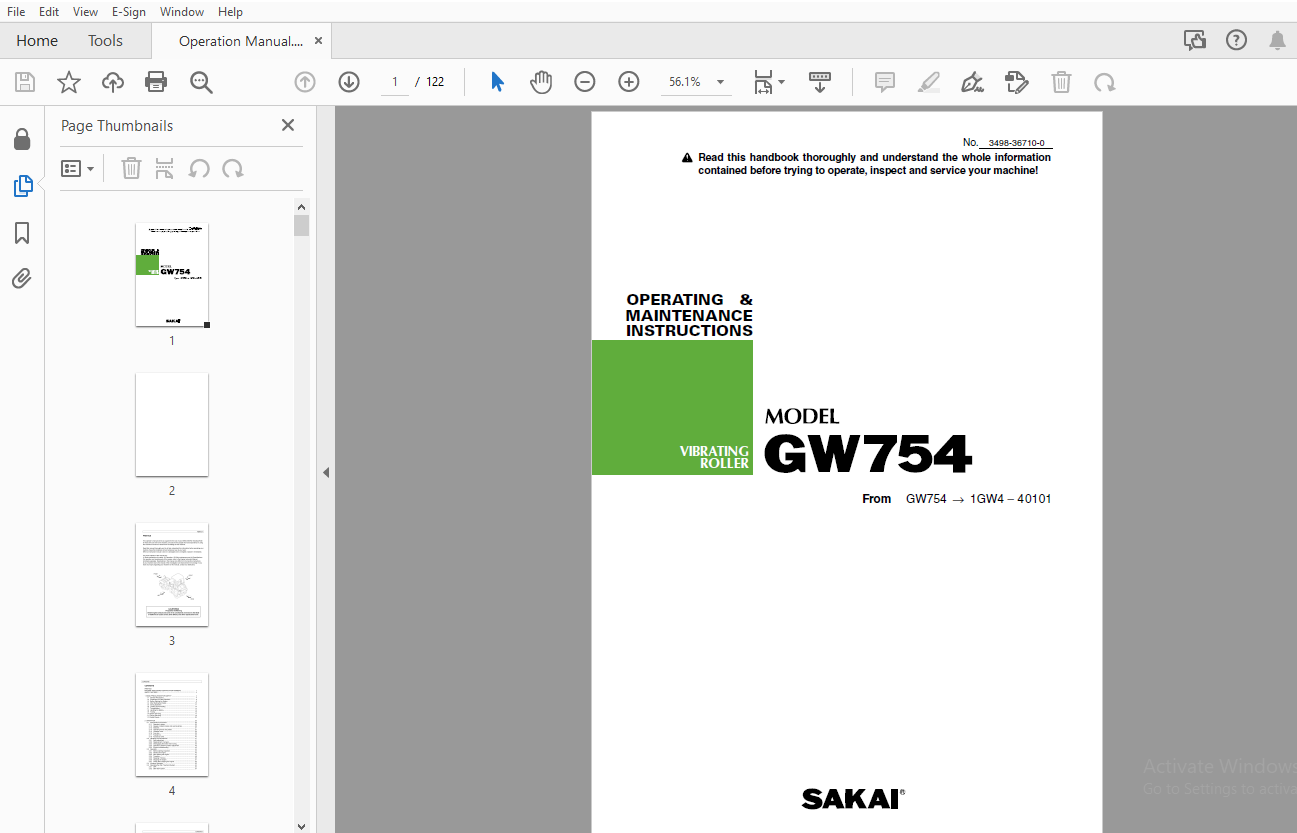The width and height of the screenshot is (1297, 833).
Task: Open the security lock panel
Action: (x=22, y=139)
